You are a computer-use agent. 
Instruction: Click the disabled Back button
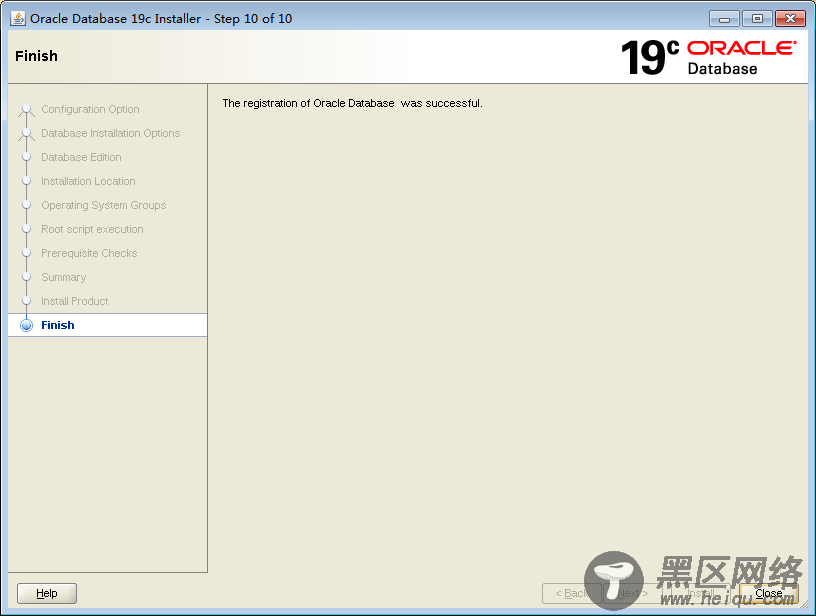tap(571, 593)
